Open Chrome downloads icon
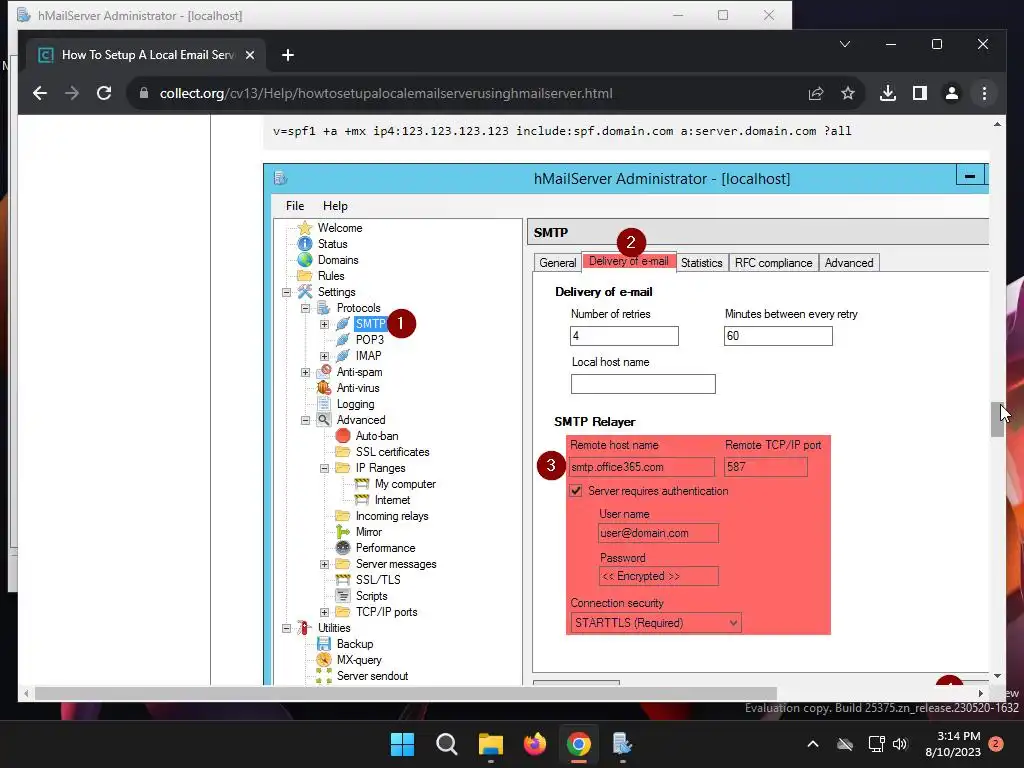 888,93
